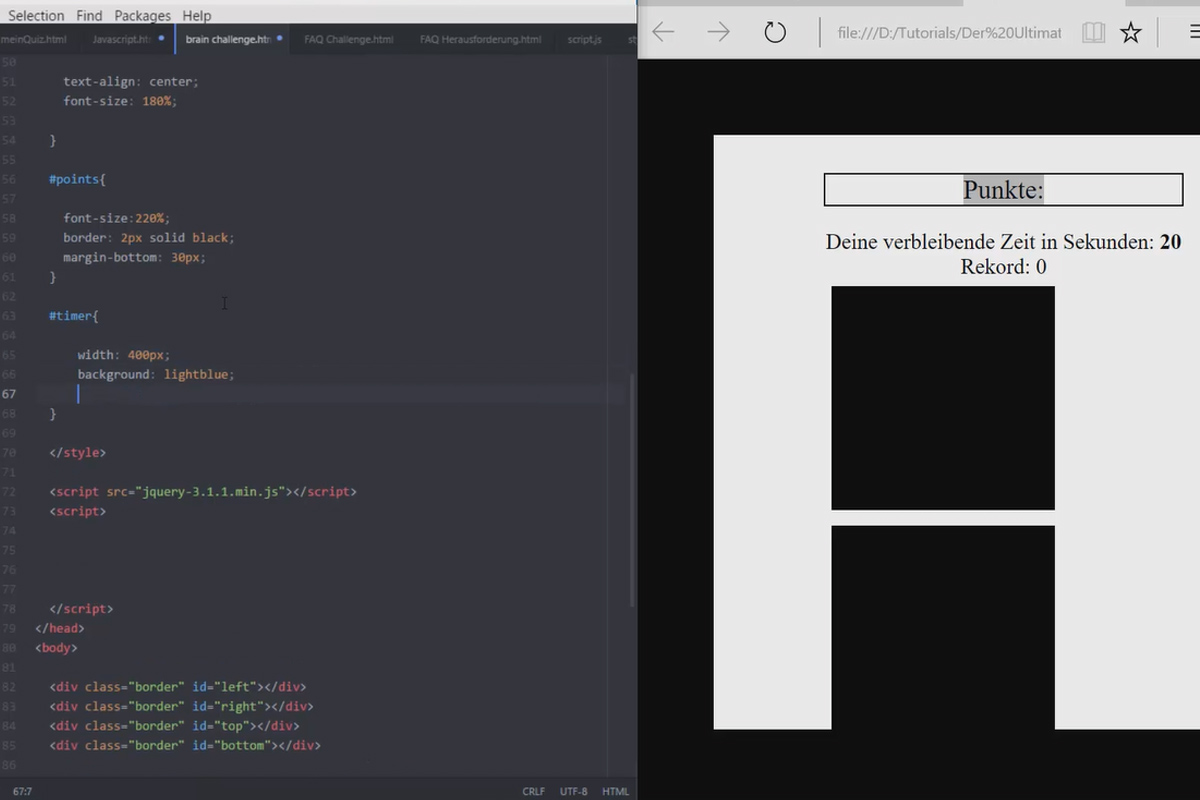Screen dimensions: 1200x800
Task: Click the '#timer{' selector line
Action: tap(74, 316)
